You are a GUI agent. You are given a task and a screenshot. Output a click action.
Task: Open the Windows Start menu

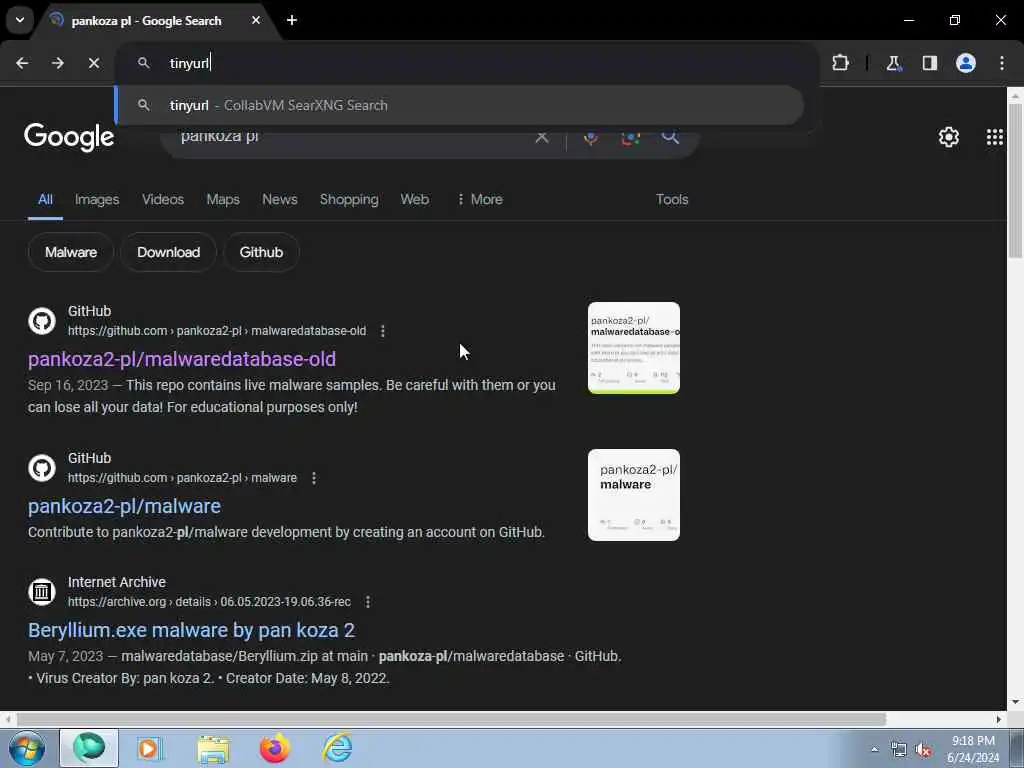[26, 748]
